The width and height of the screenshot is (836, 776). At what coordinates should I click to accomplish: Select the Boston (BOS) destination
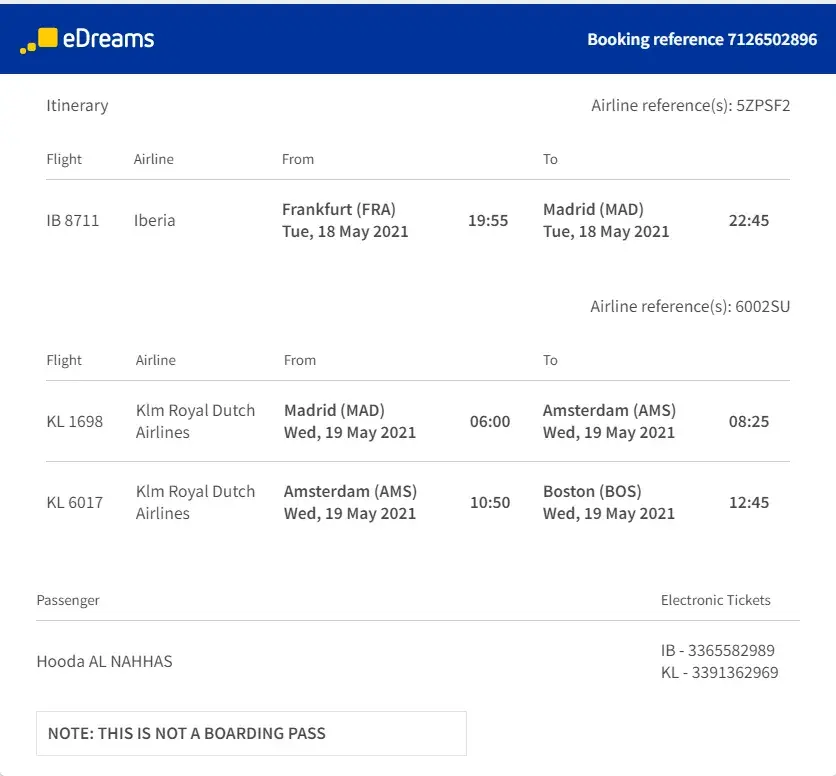(592, 491)
